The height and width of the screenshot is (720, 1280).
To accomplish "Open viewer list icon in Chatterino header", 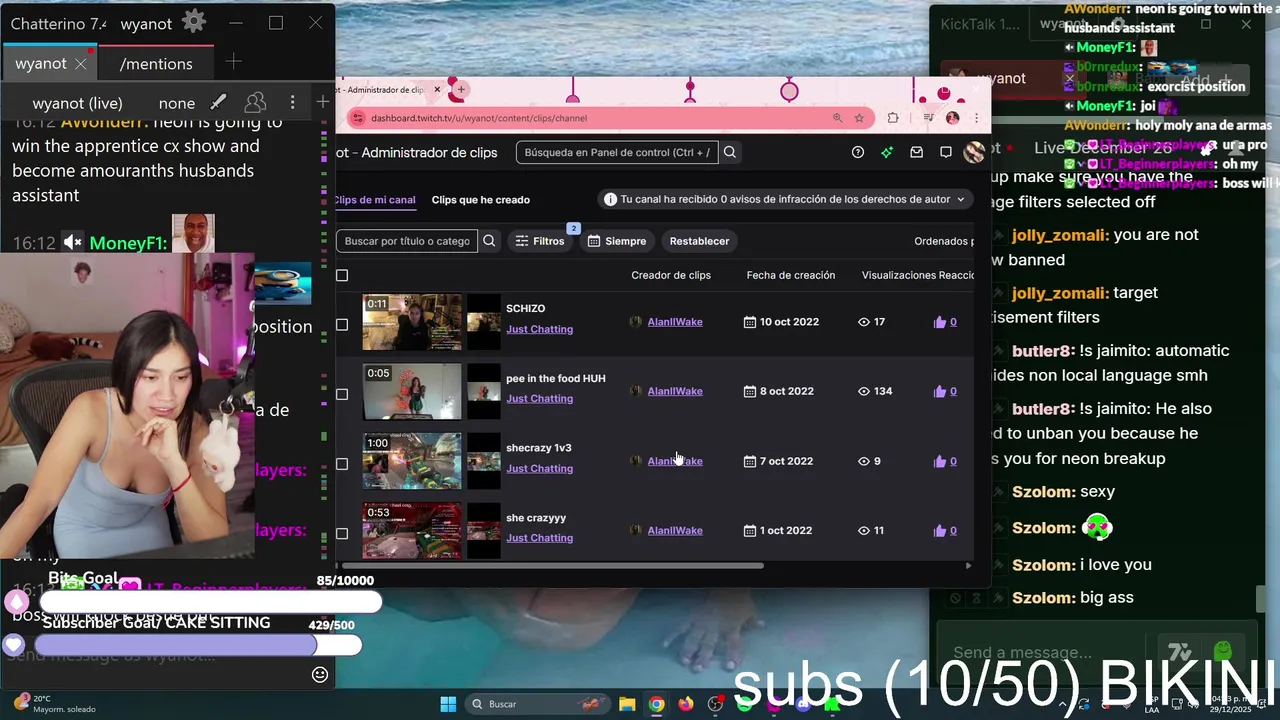I will [255, 102].
